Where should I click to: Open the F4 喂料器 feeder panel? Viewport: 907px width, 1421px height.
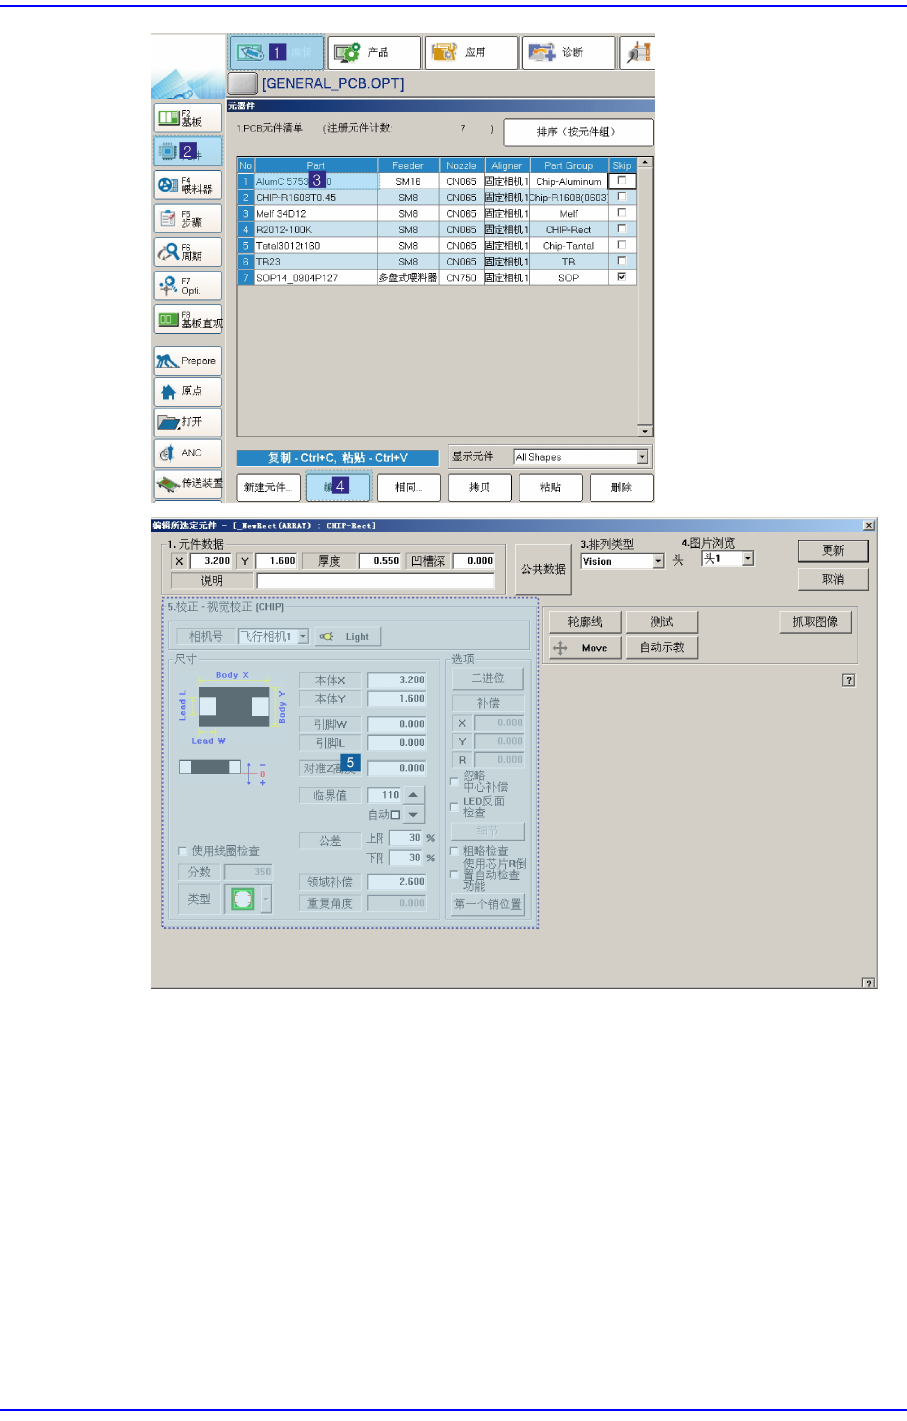click(x=187, y=185)
